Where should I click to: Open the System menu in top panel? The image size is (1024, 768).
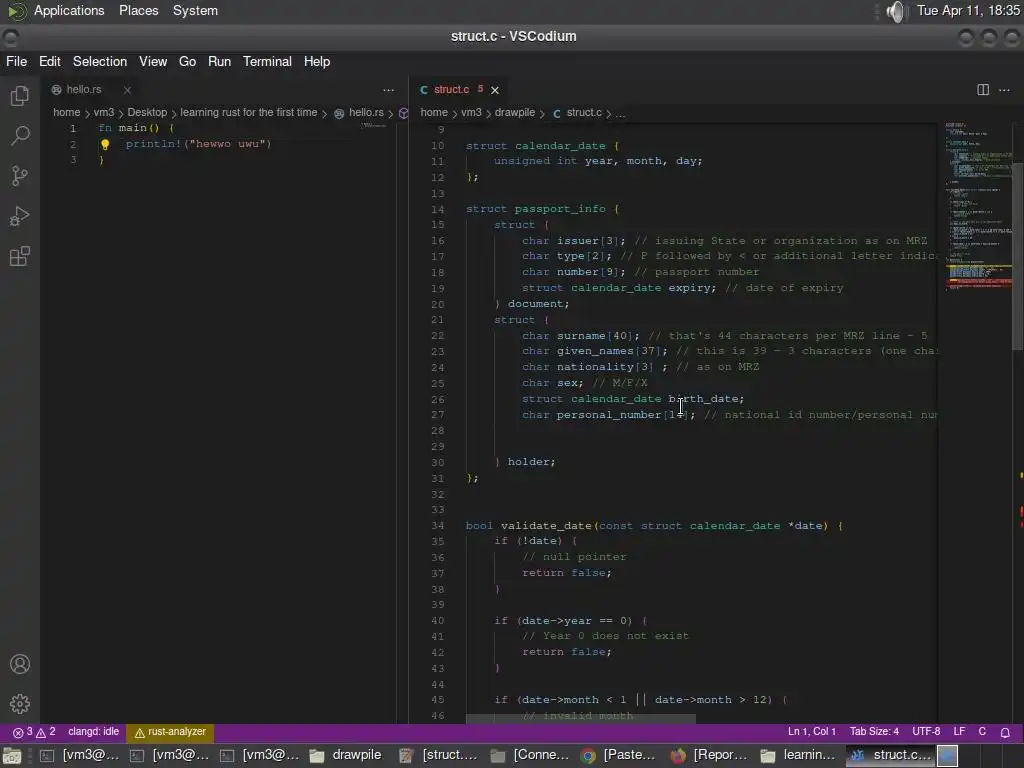tap(195, 11)
